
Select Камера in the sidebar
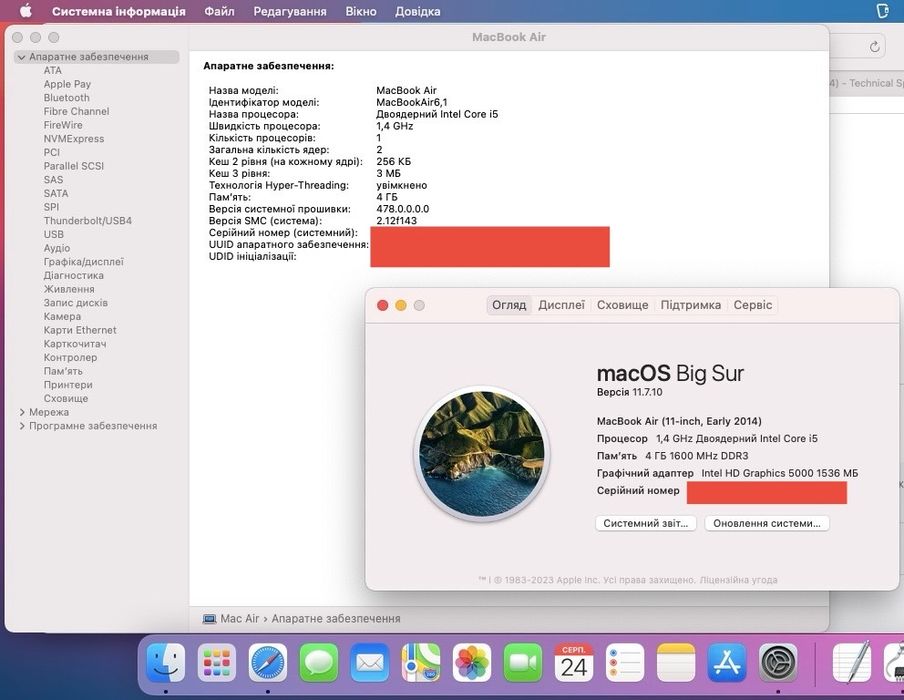(x=62, y=317)
